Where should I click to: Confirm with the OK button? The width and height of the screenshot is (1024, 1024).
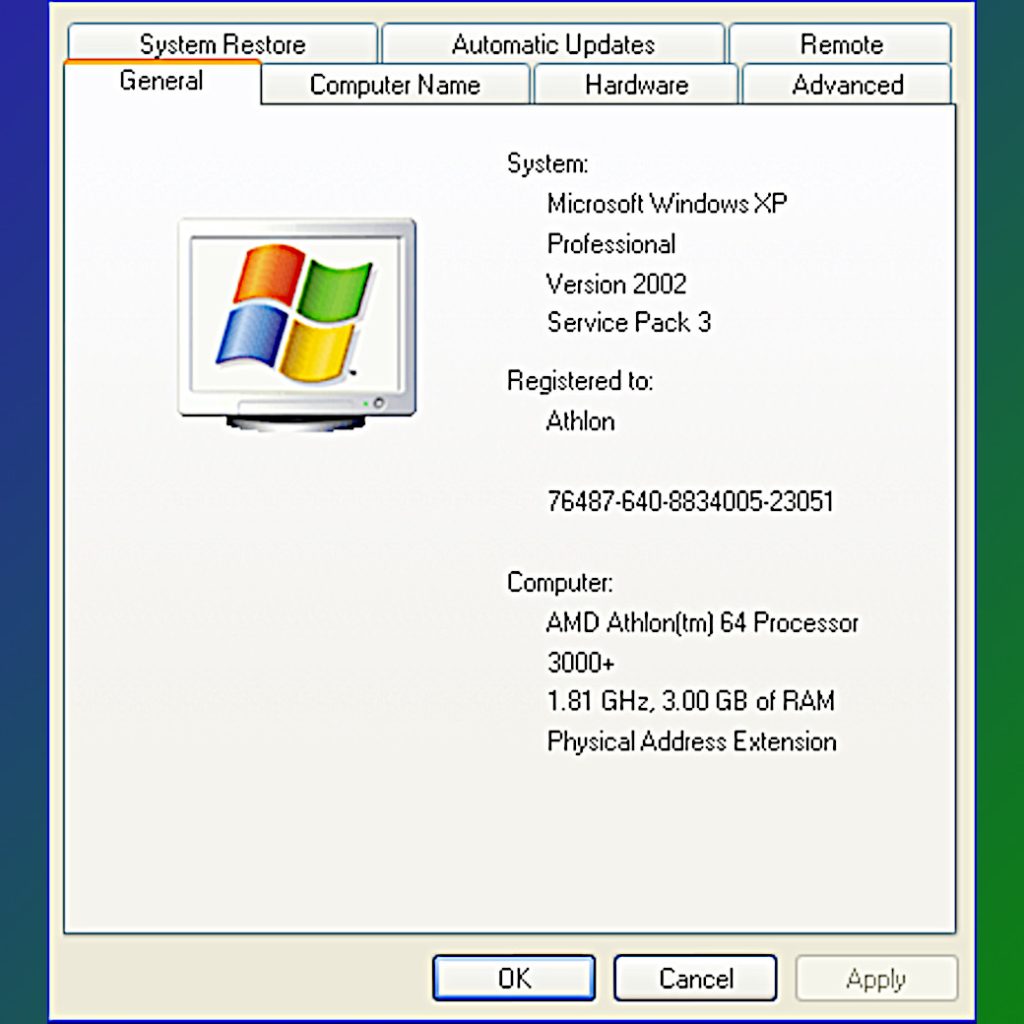[x=514, y=978]
